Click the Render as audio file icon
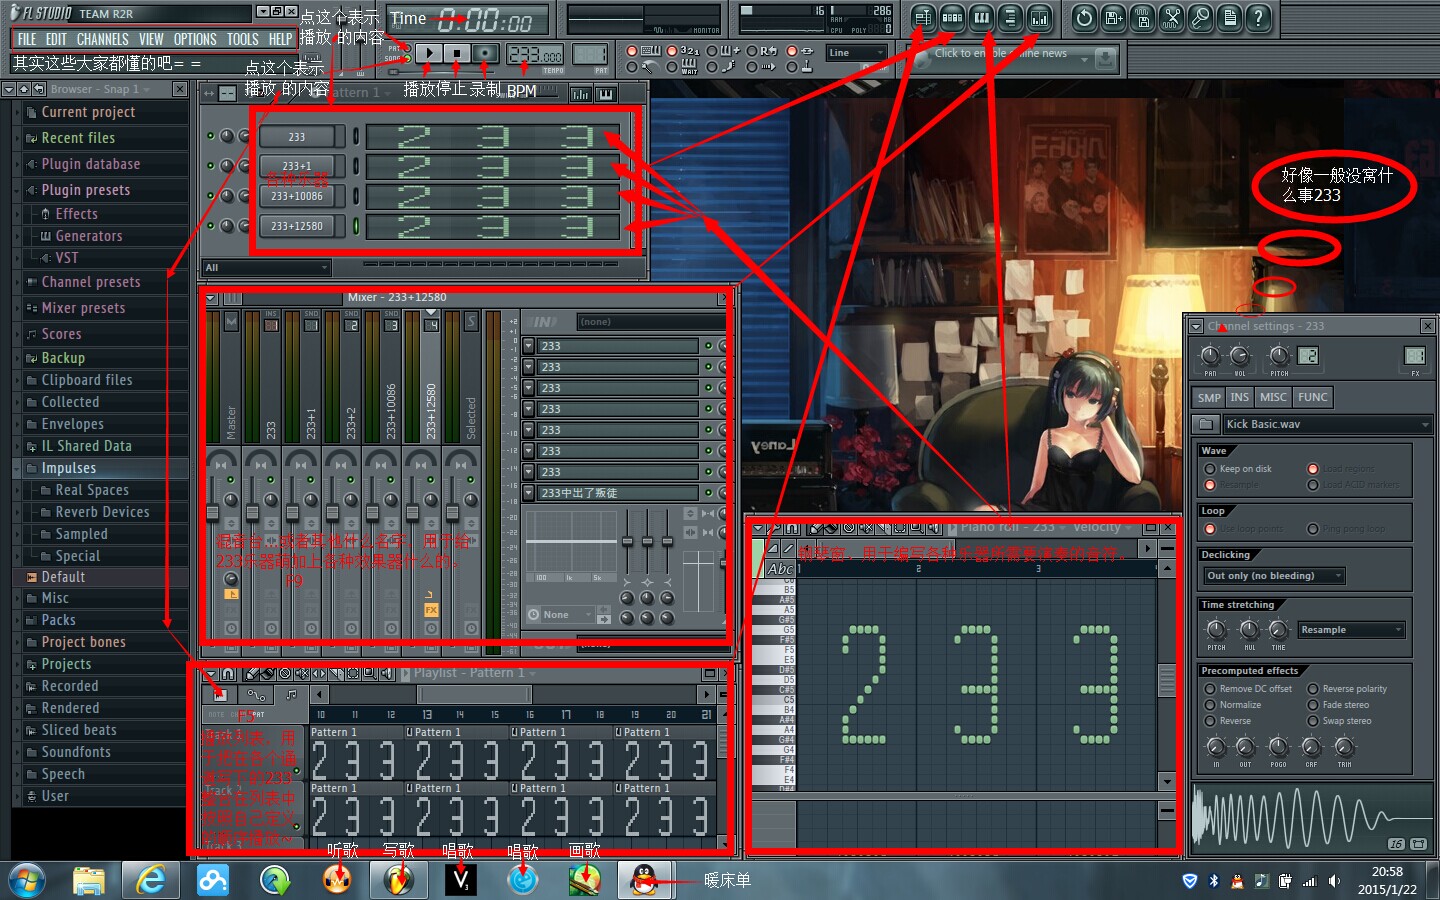This screenshot has height=900, width=1440. click(x=1142, y=17)
